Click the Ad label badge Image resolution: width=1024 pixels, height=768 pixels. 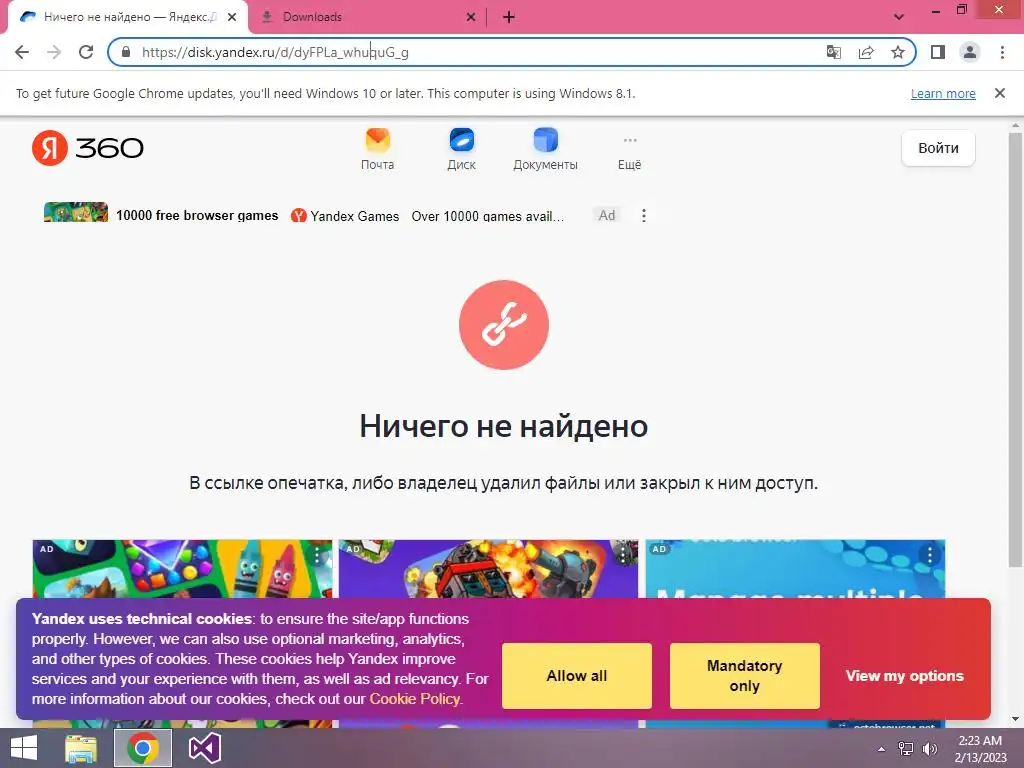coord(607,216)
